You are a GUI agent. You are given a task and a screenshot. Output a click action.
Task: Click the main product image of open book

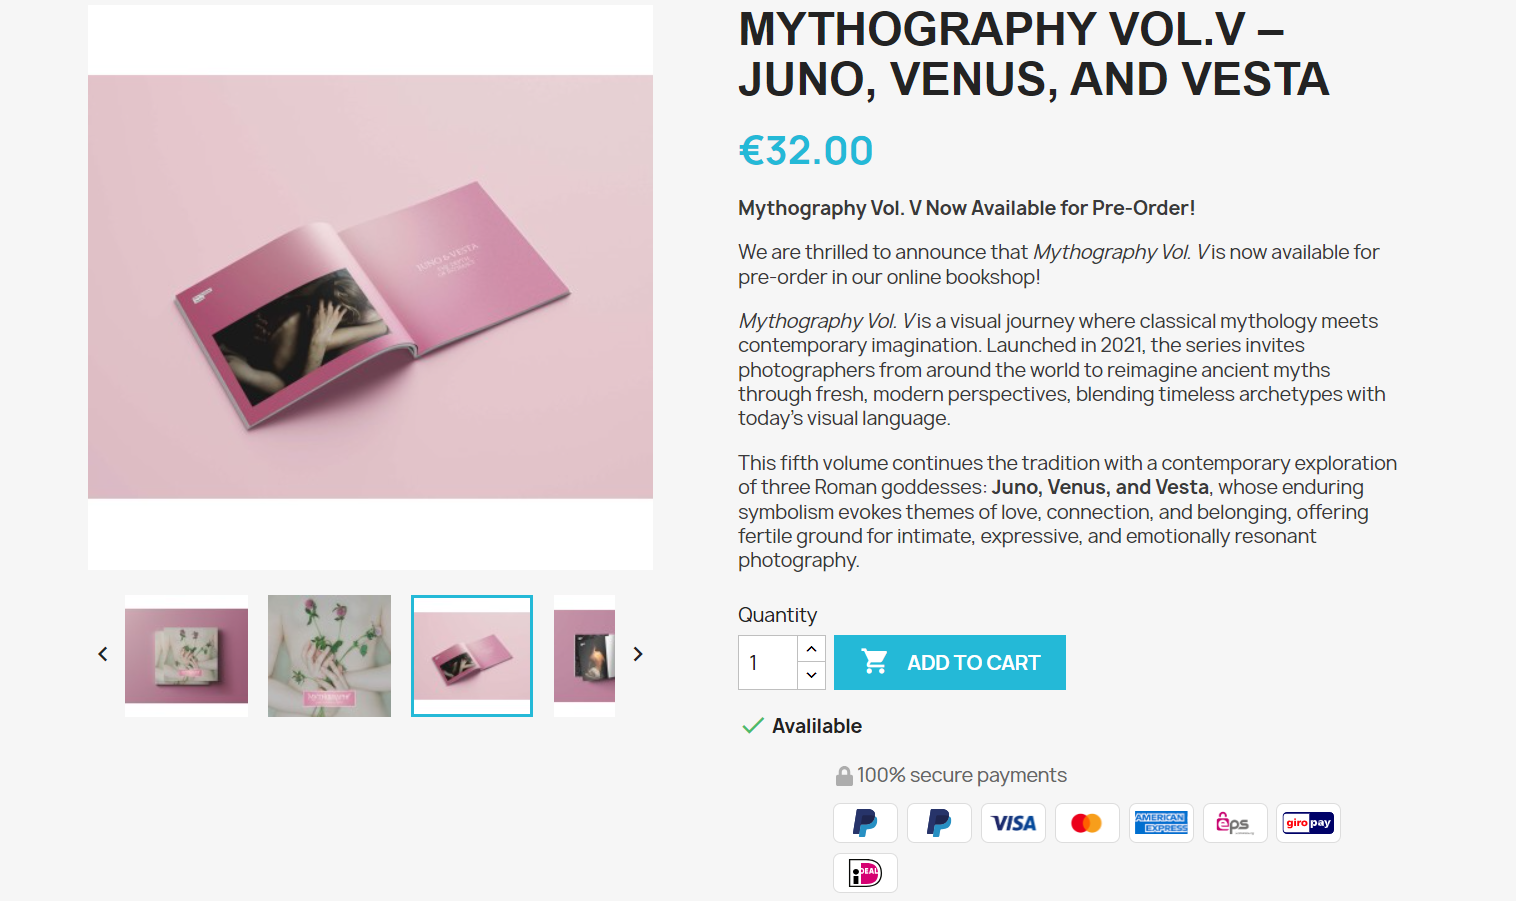(x=370, y=287)
